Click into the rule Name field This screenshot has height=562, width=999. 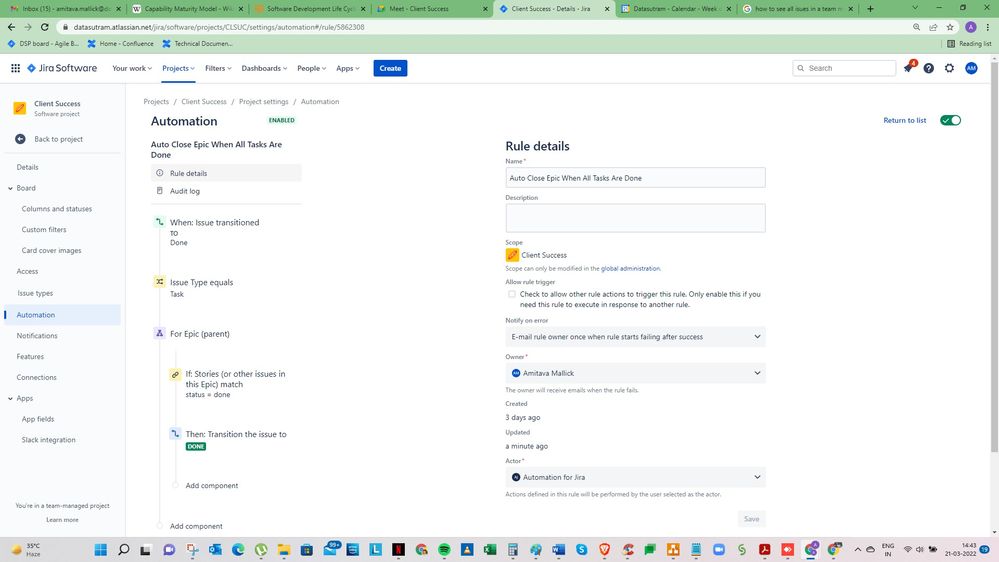pos(635,178)
